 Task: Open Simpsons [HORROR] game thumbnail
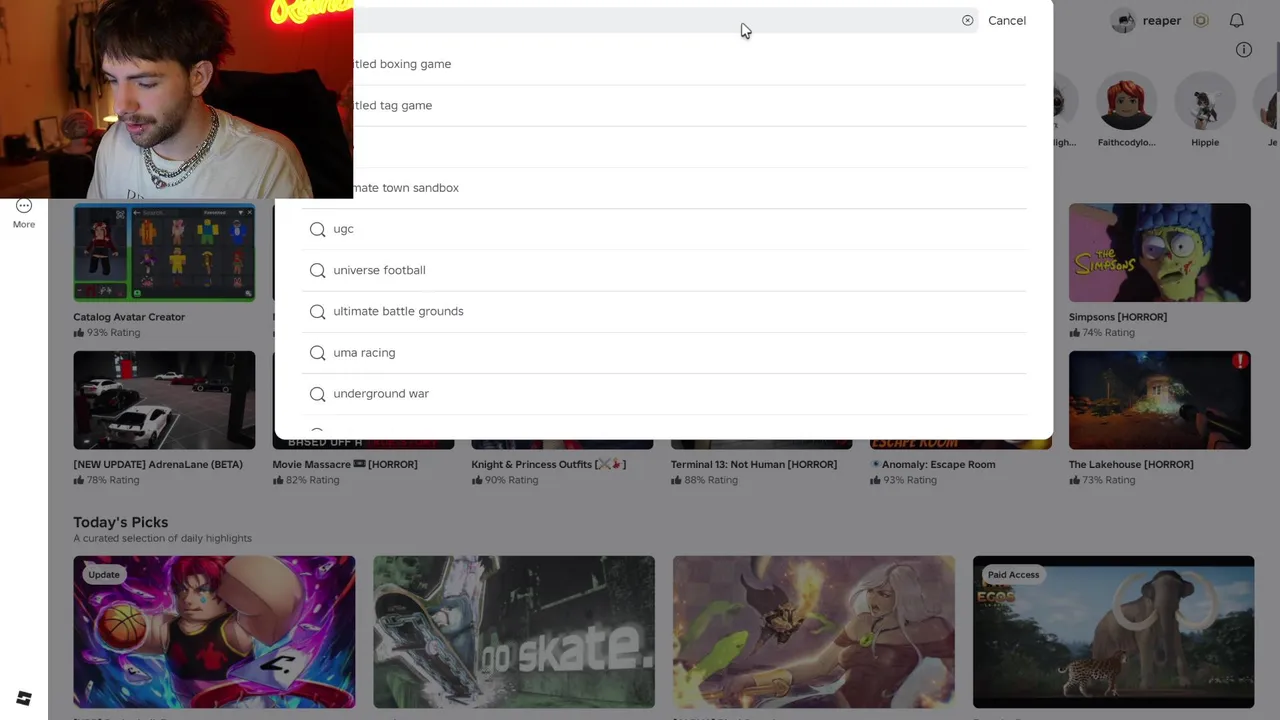(x=1159, y=252)
